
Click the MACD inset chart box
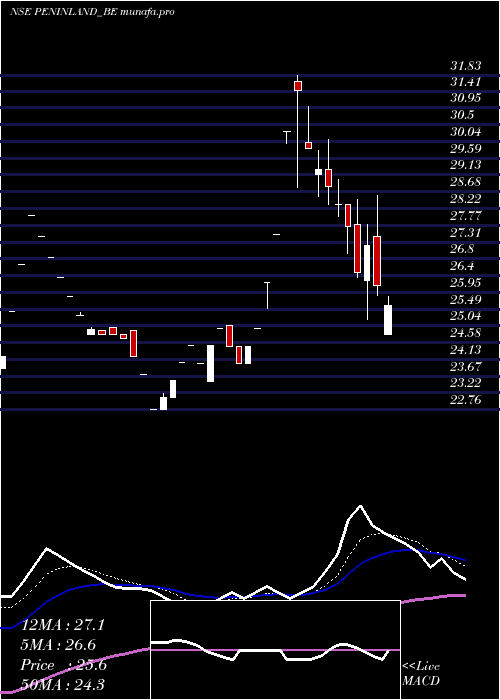point(275,650)
